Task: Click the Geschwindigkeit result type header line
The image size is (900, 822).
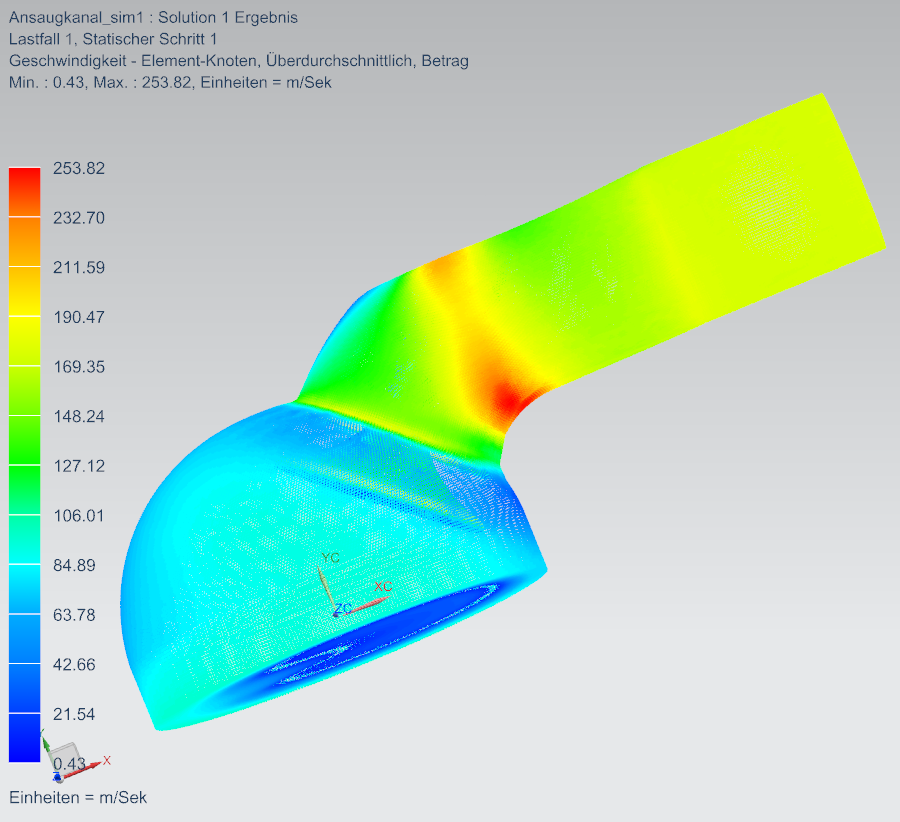Action: (238, 61)
